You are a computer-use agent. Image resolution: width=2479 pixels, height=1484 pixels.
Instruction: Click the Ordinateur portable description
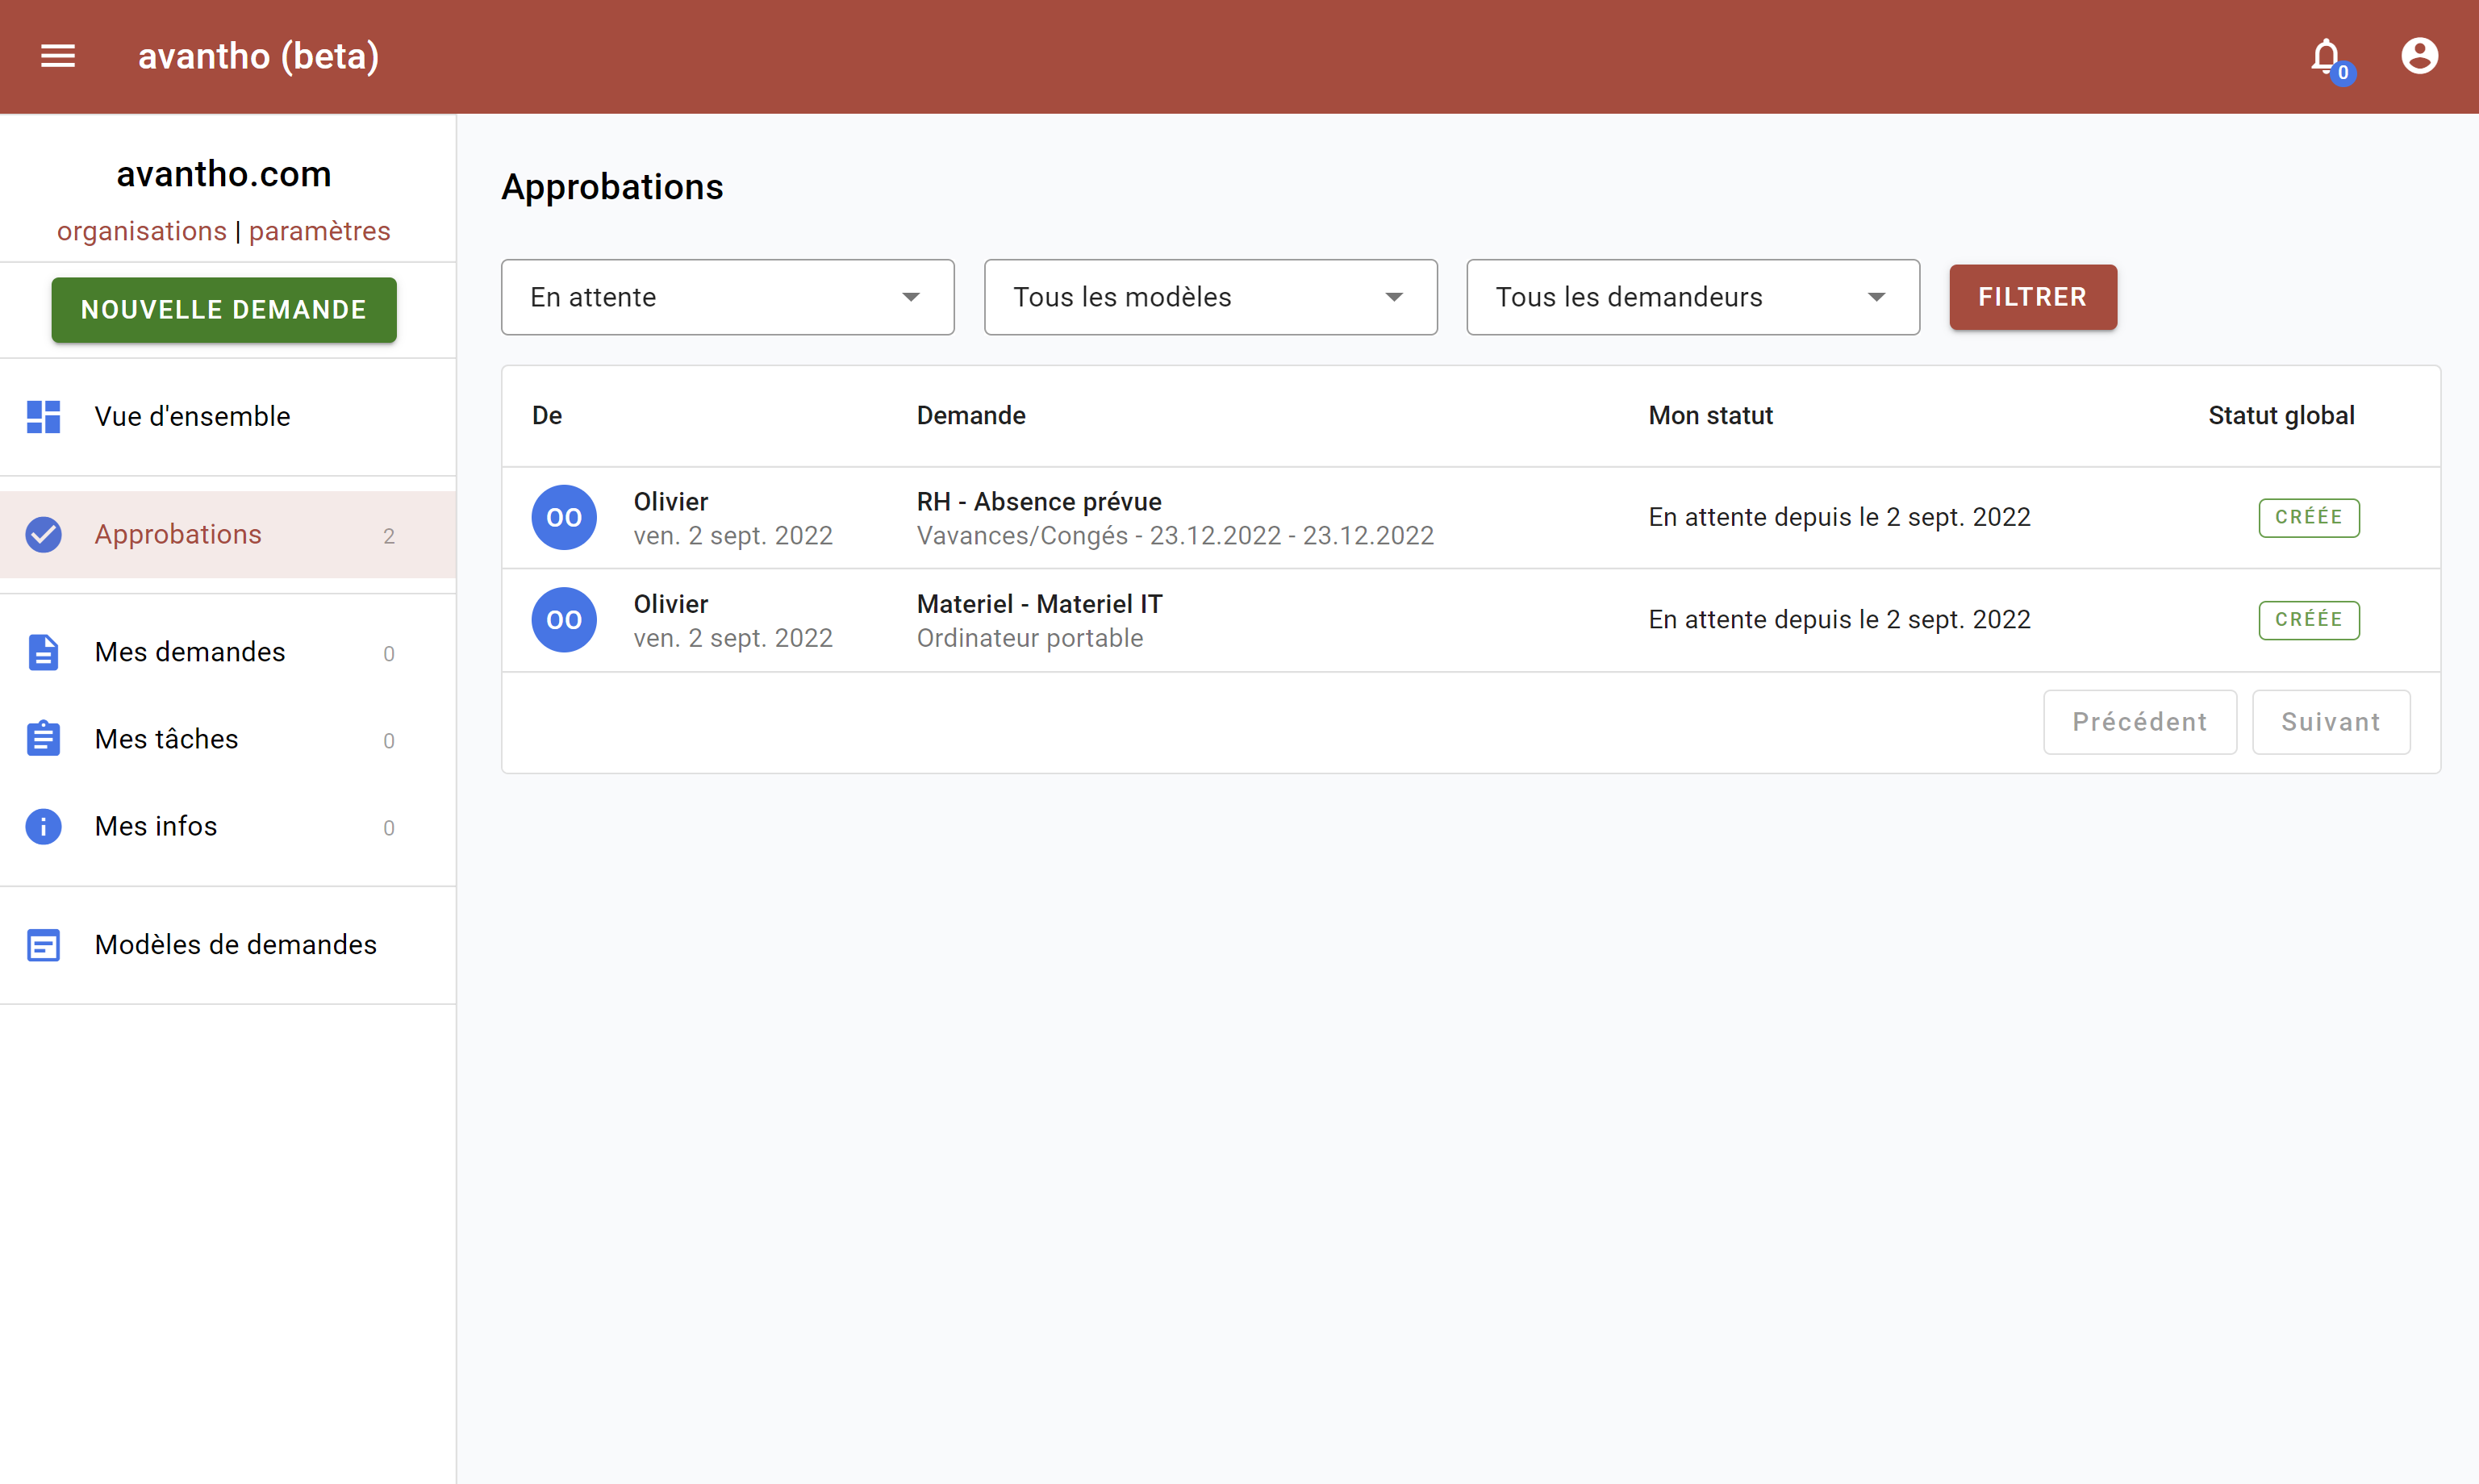click(x=1030, y=638)
